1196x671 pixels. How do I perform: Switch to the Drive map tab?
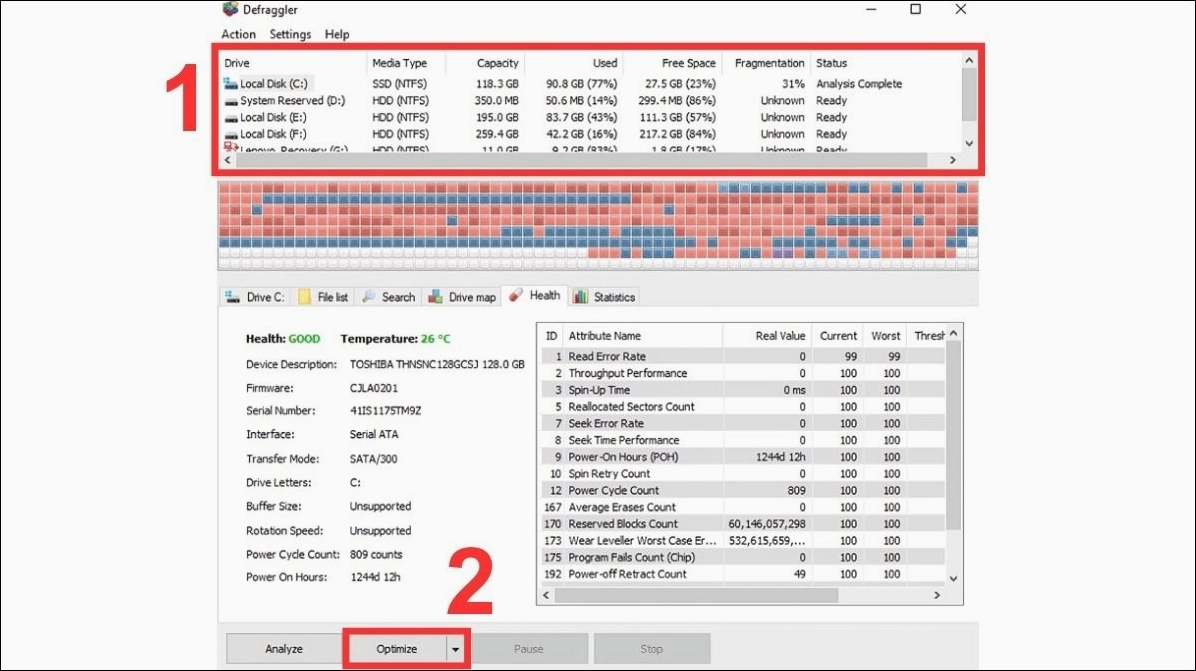coord(462,297)
